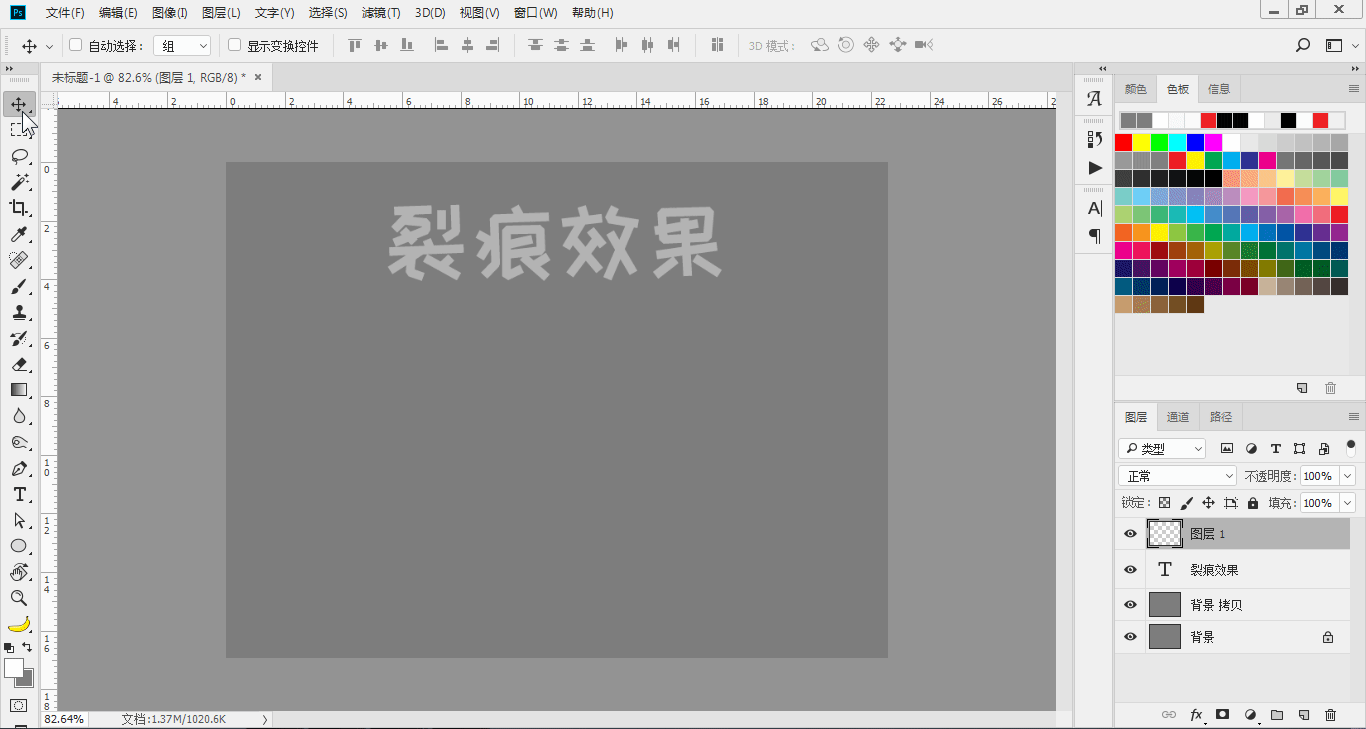Open the 类型 layer filter dropdown
The height and width of the screenshot is (729, 1366).
coord(1162,449)
